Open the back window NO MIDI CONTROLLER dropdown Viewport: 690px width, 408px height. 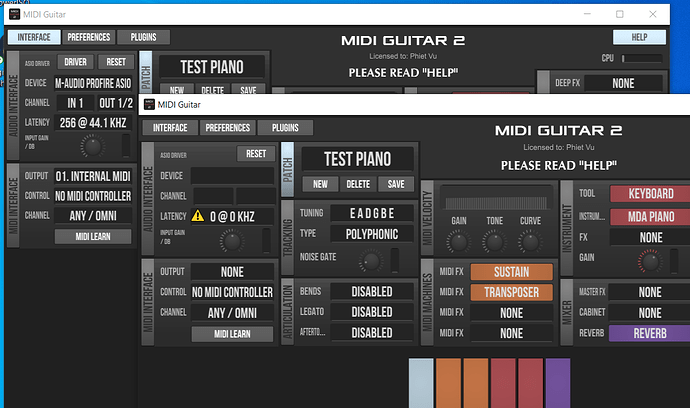(x=93, y=196)
